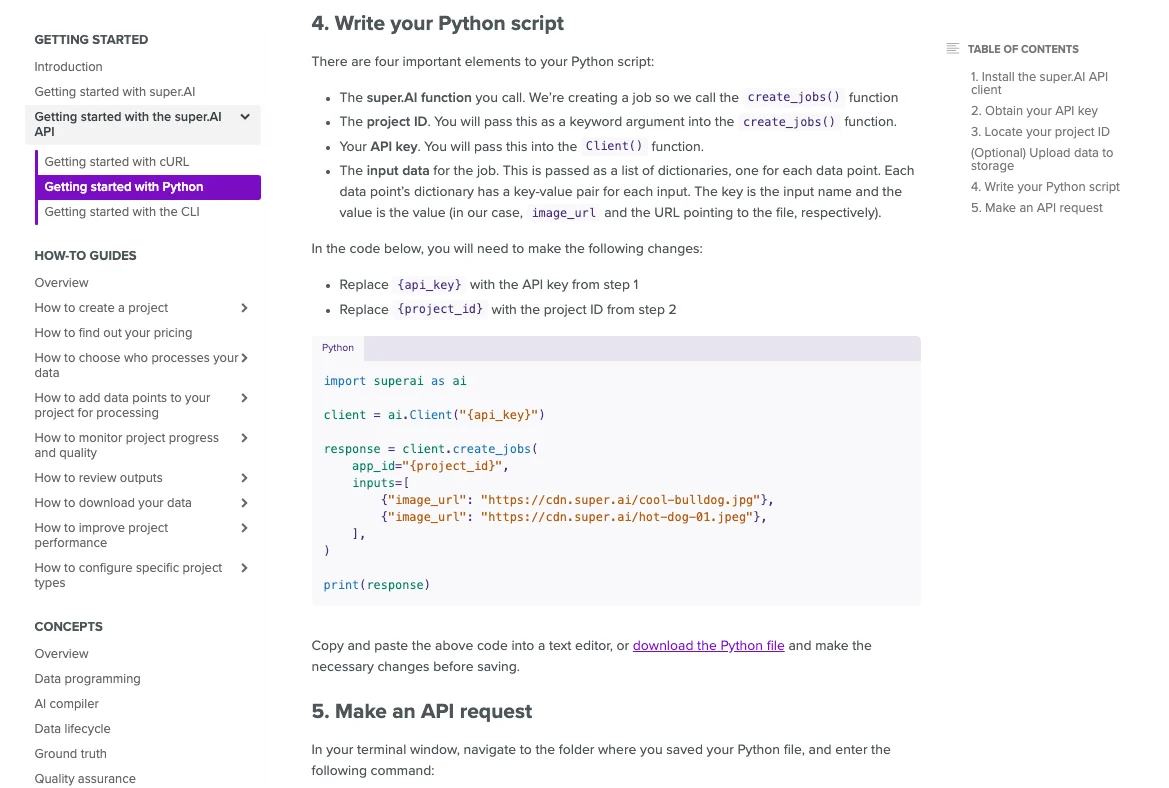Expand How to add data points chevron

[x=244, y=398]
